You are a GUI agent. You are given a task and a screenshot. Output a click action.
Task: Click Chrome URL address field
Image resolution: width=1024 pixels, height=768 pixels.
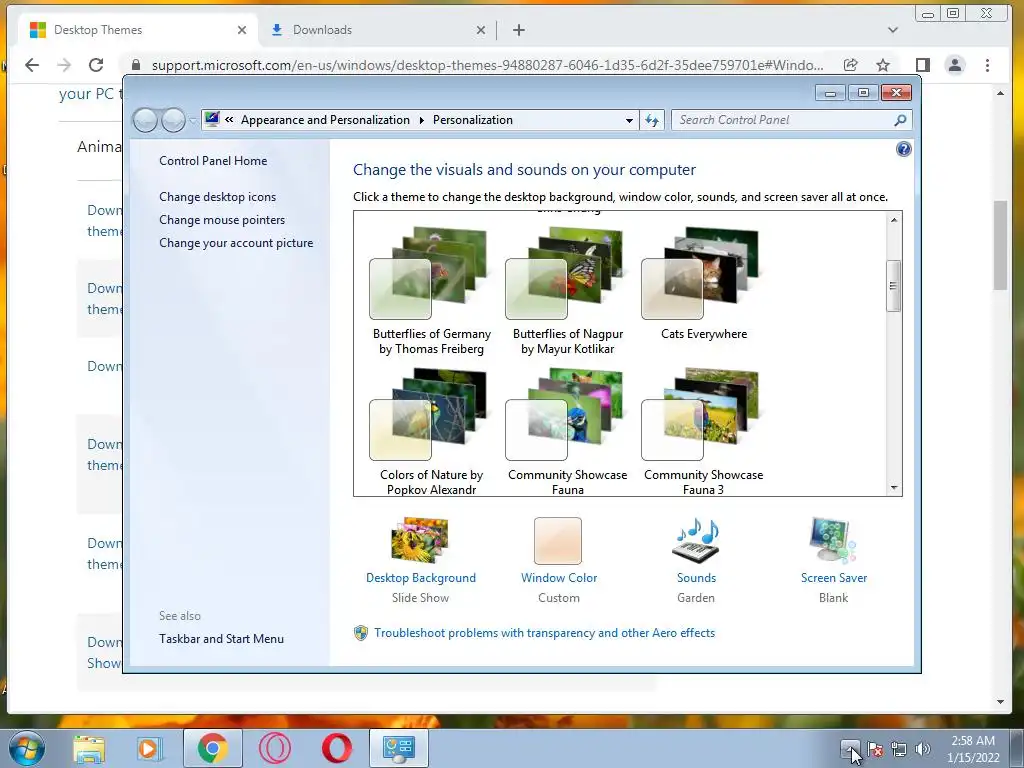(x=487, y=65)
